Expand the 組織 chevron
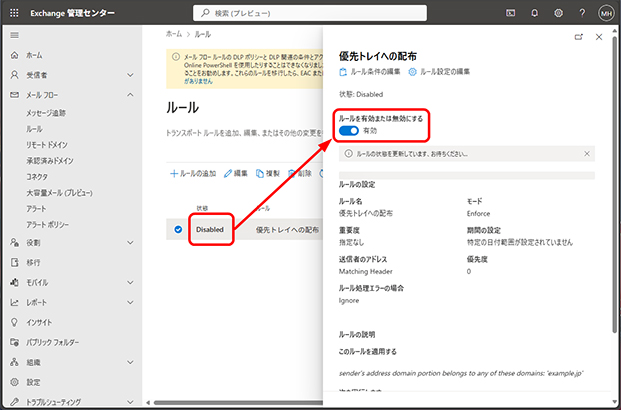621x410 pixels. (x=130, y=362)
